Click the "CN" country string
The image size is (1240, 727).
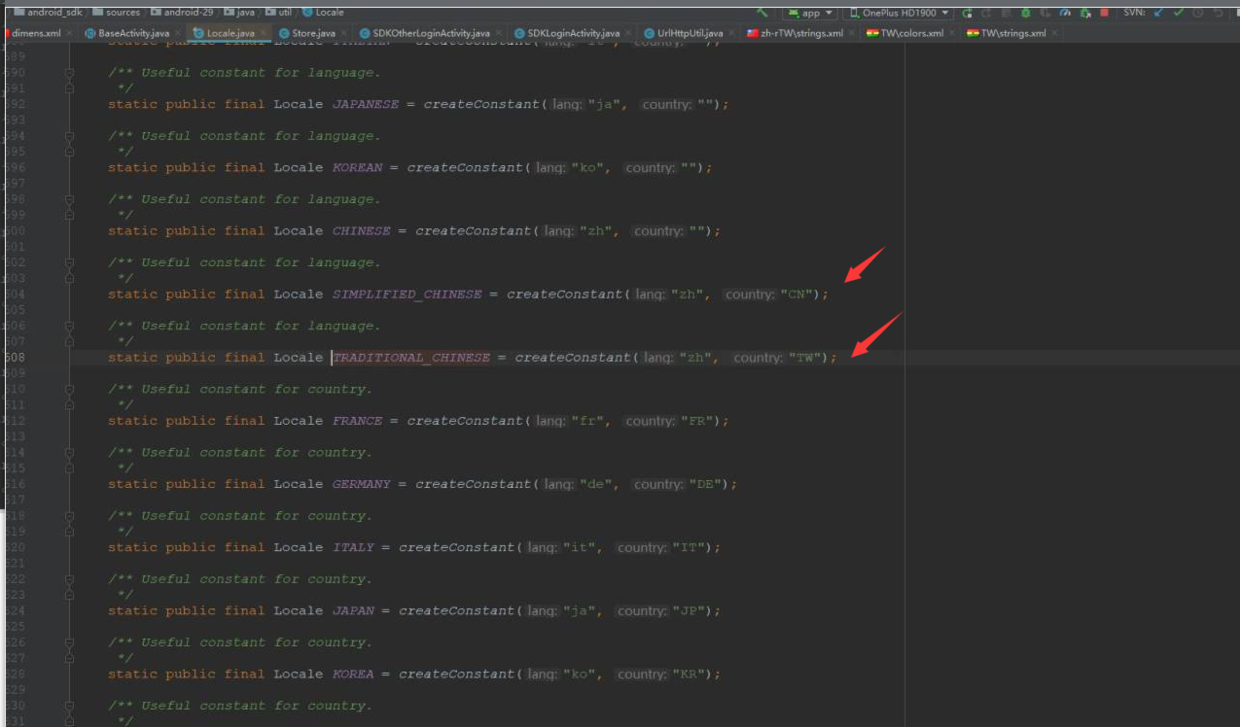coord(796,294)
